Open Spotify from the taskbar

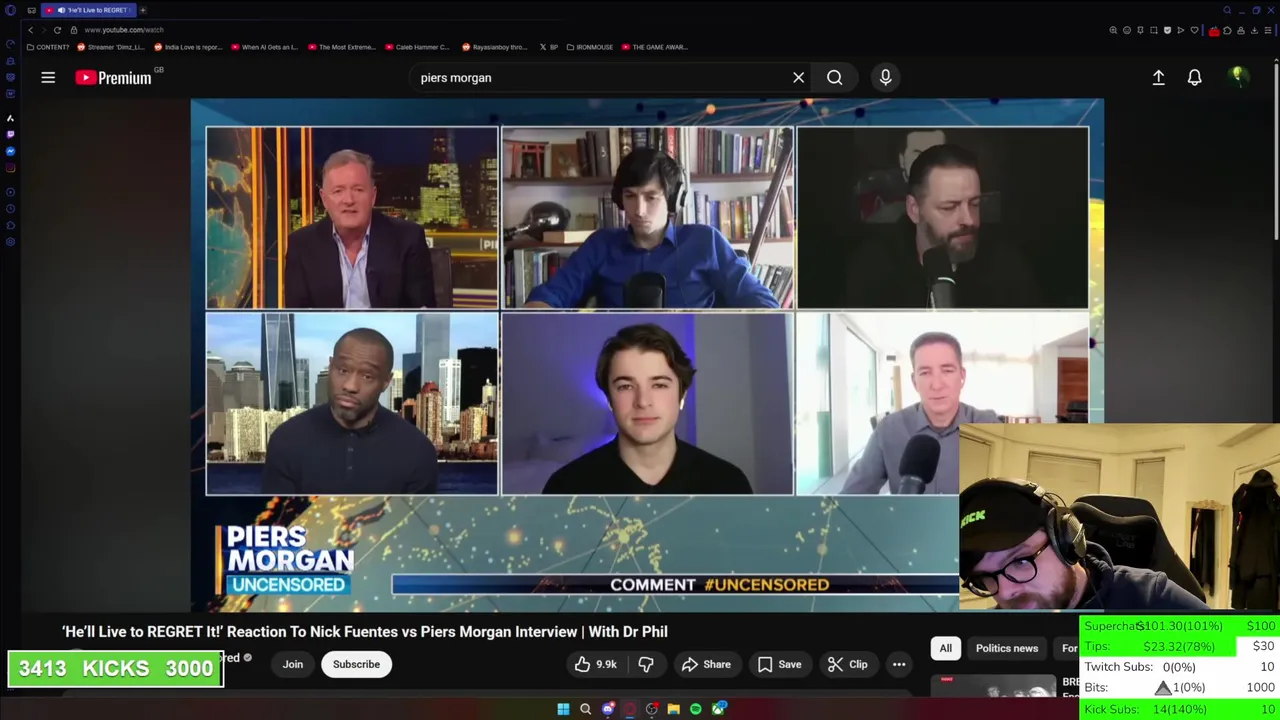tap(696, 709)
